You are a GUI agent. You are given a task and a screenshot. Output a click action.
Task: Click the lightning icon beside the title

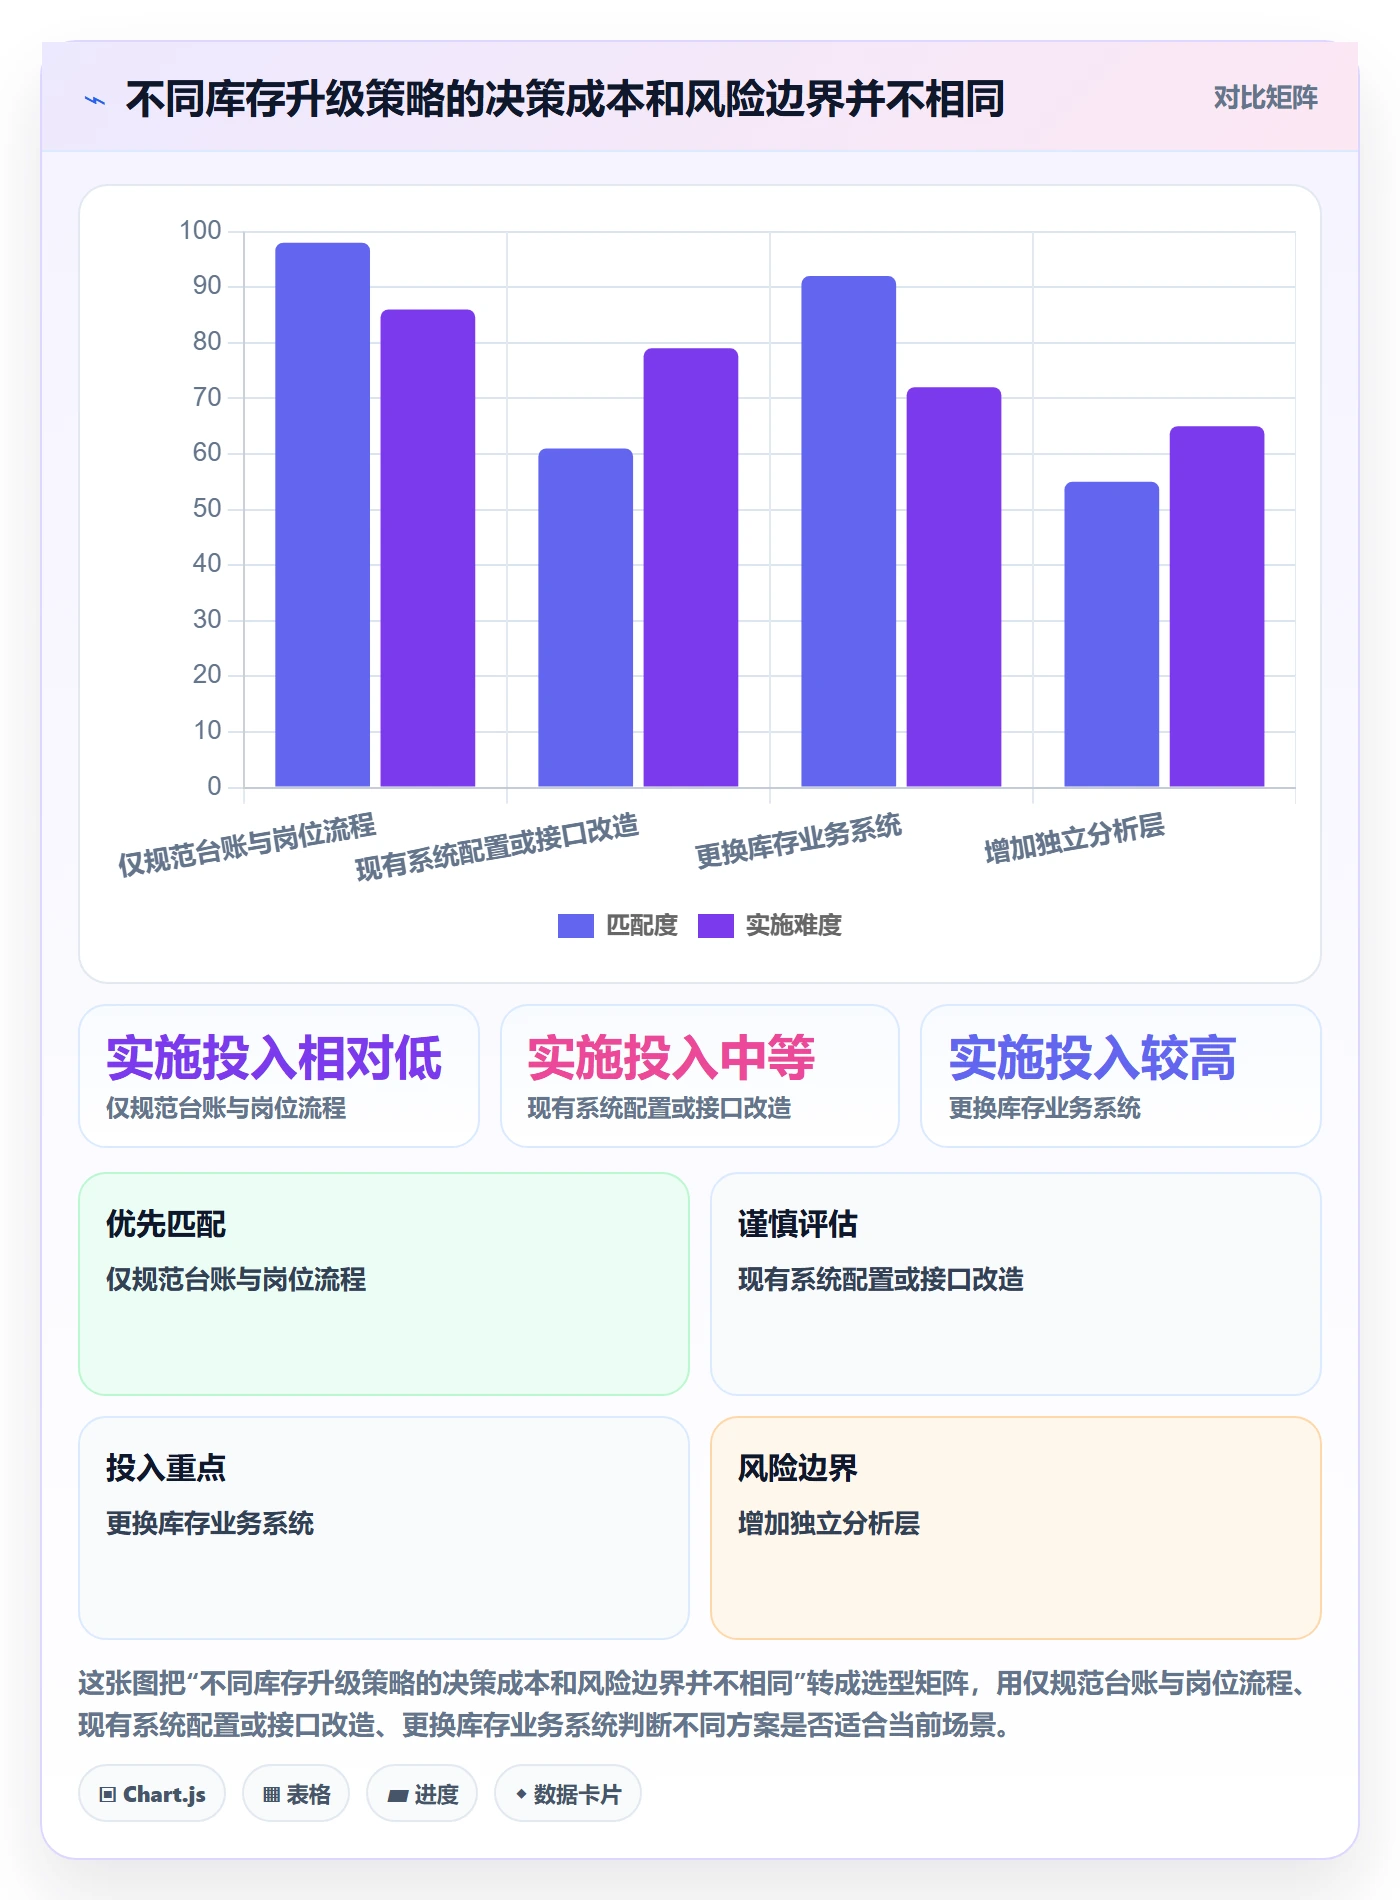pos(95,100)
